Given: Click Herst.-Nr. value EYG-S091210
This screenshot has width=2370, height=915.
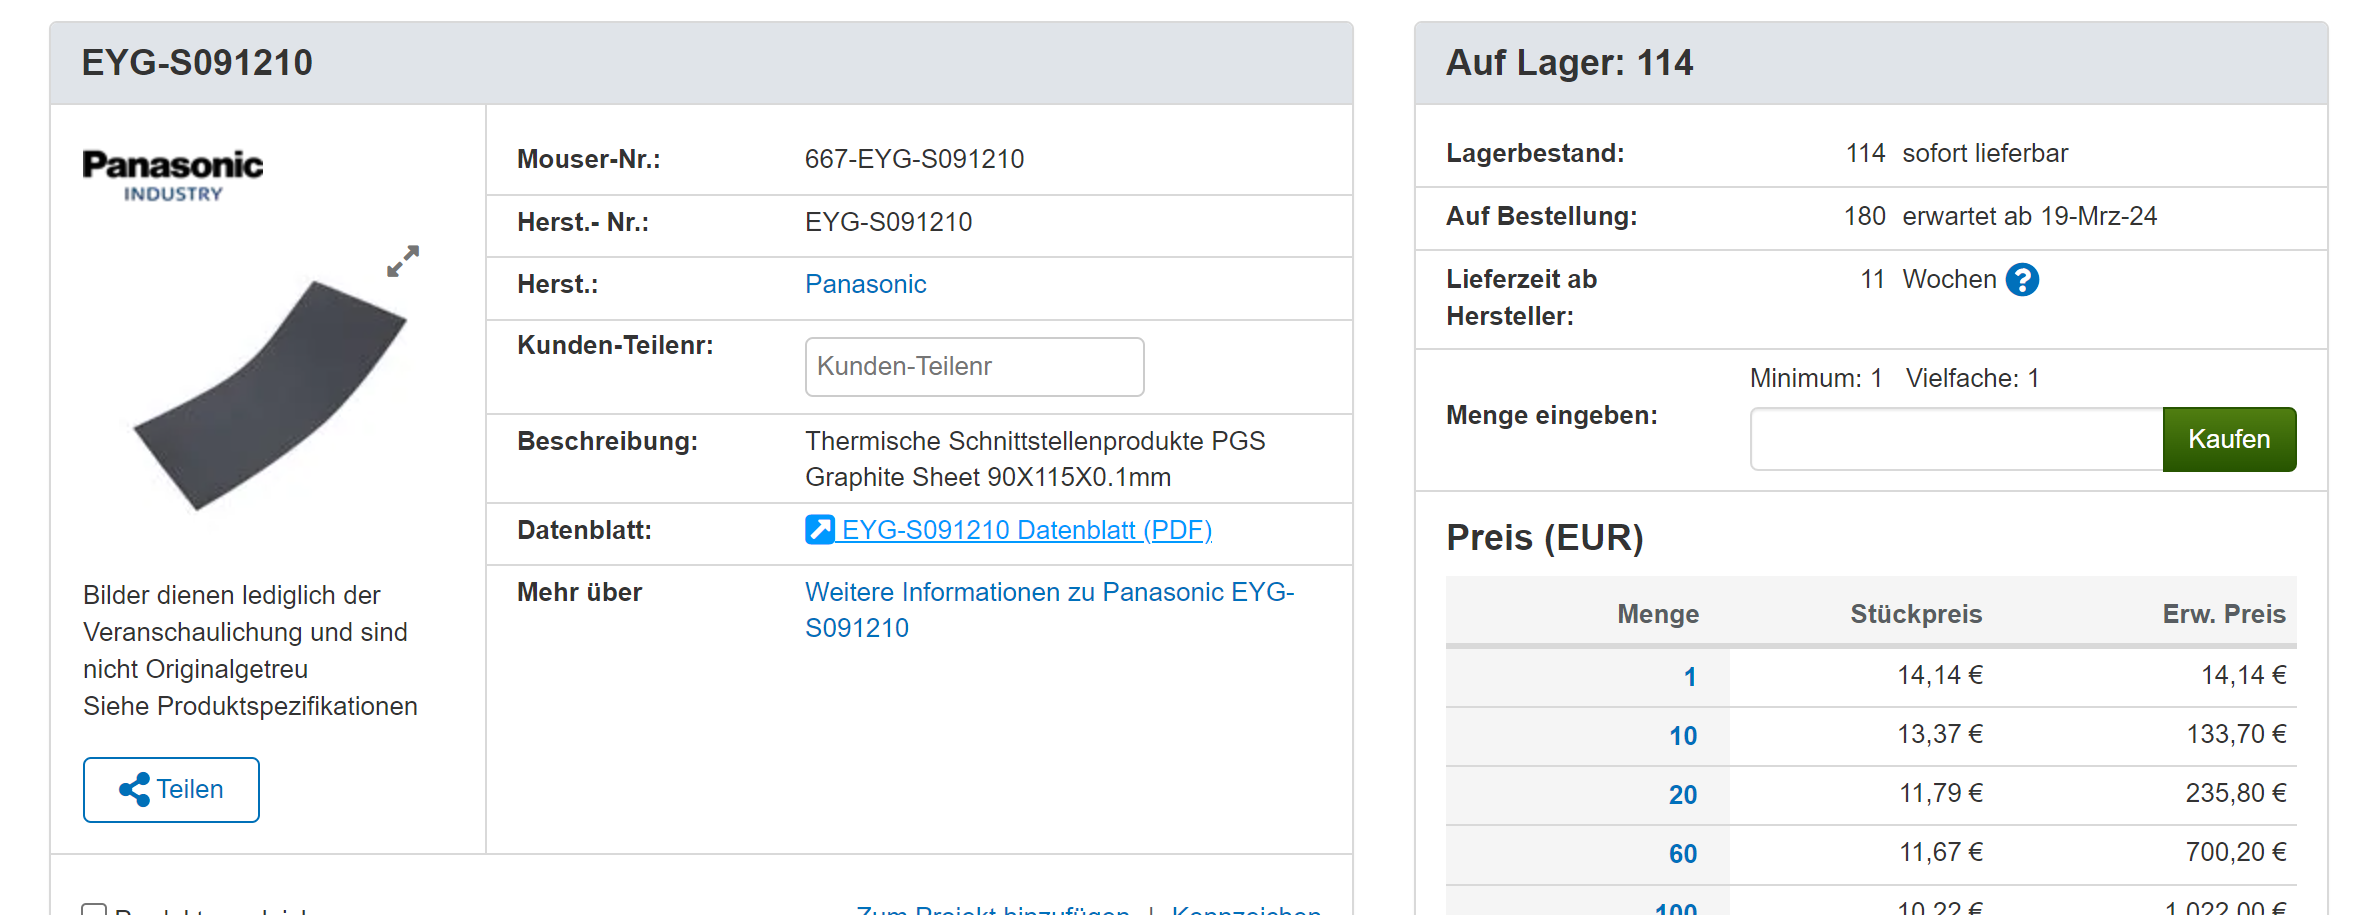Looking at the screenshot, I should (888, 222).
